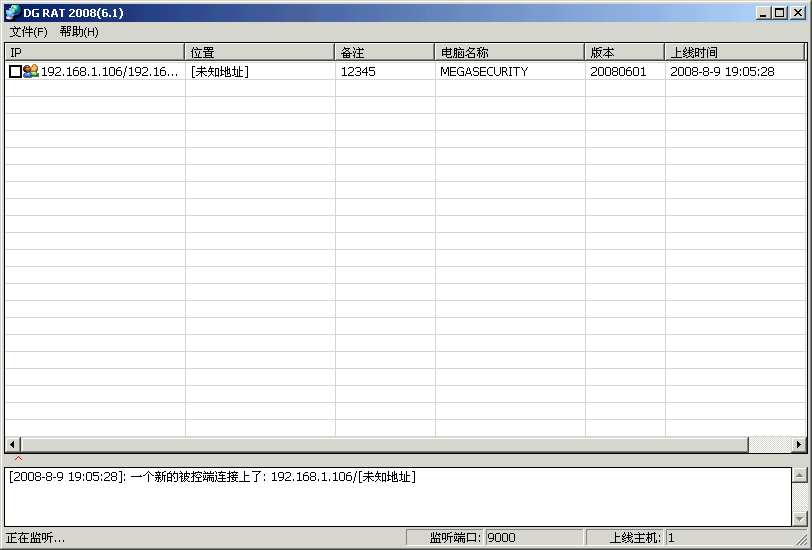Click the 上线时间 column header

(734, 52)
